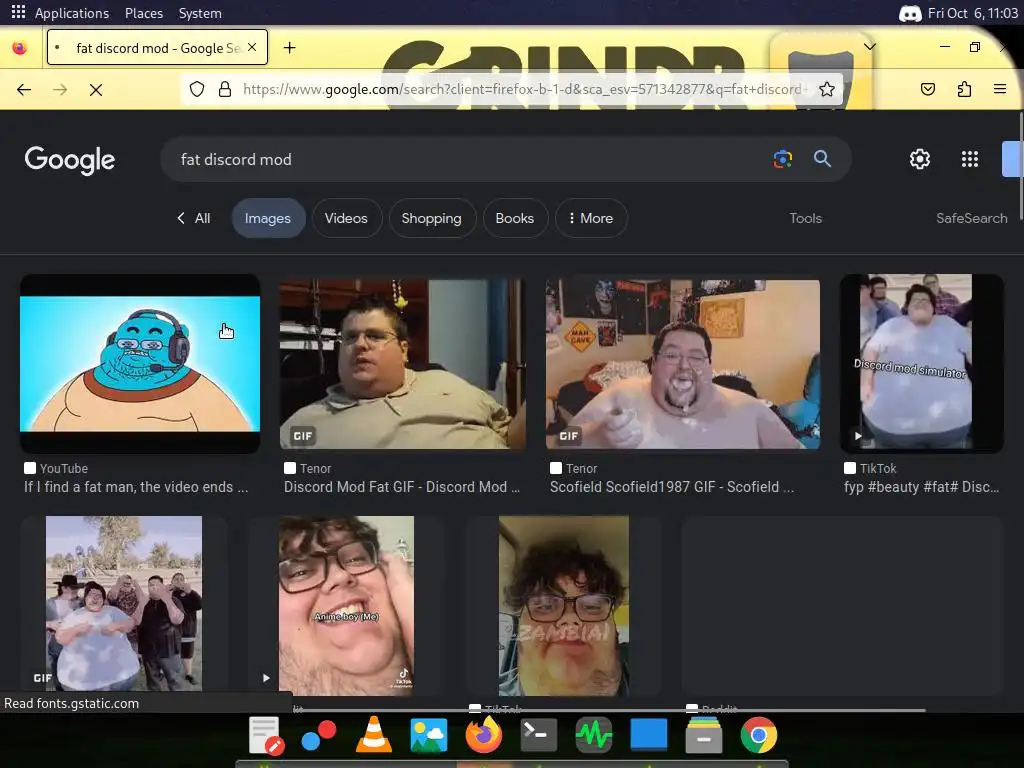Click the page vertical scrollbar
Image resolution: width=1024 pixels, height=768 pixels.
pyautogui.click(x=1021, y=168)
